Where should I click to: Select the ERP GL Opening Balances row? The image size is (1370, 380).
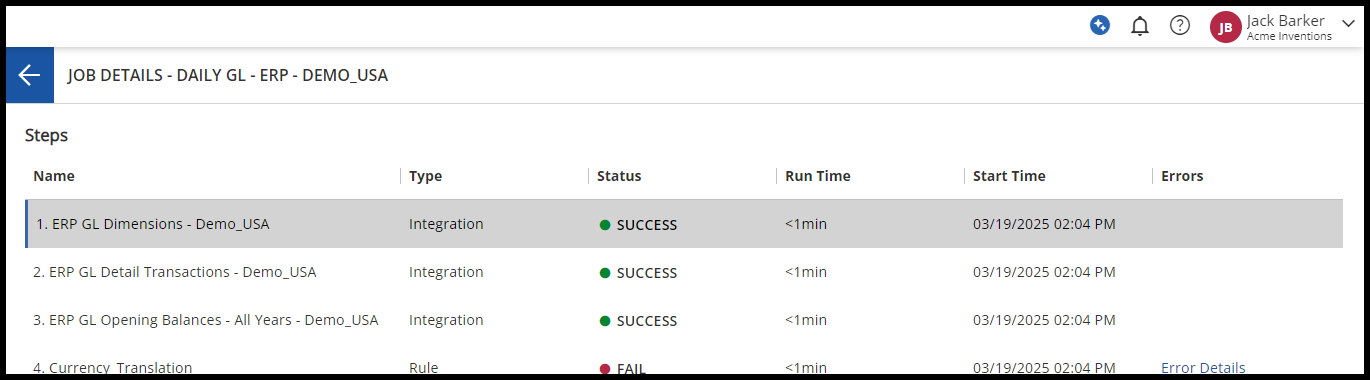684,320
